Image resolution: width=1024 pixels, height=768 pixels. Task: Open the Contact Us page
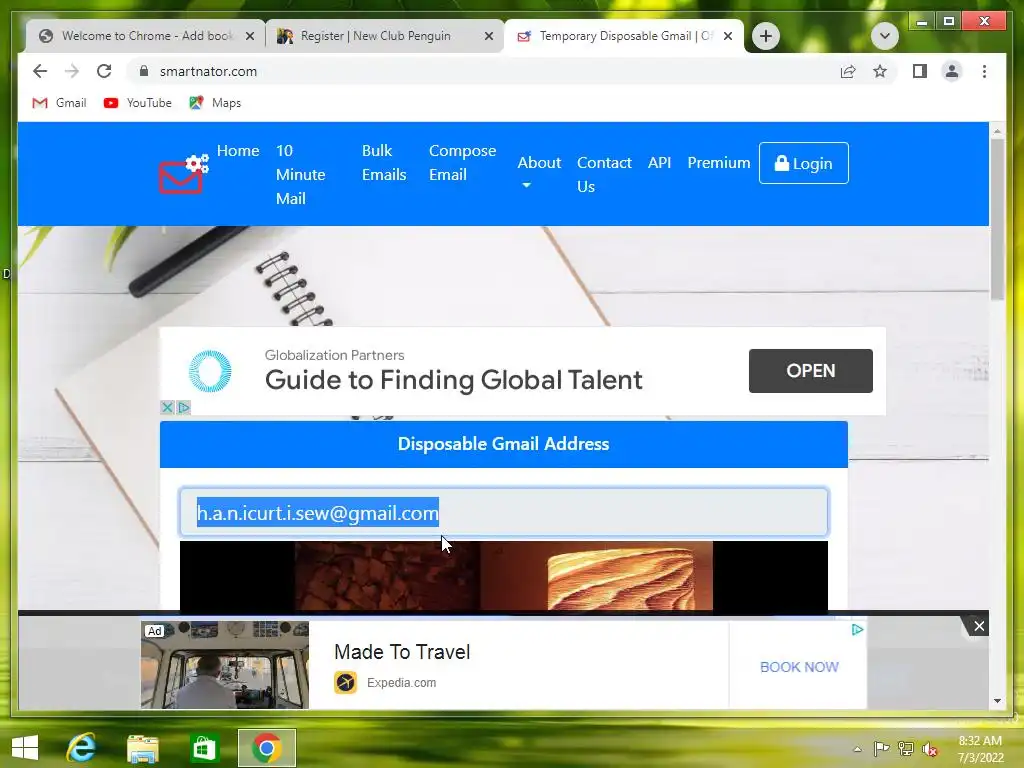604,174
